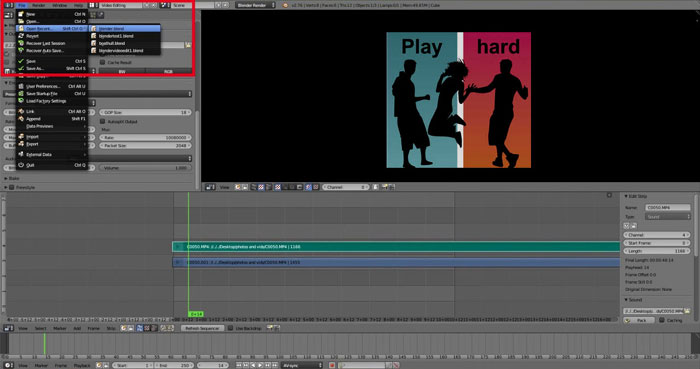Open recent file blendertest1.blend

click(x=125, y=36)
